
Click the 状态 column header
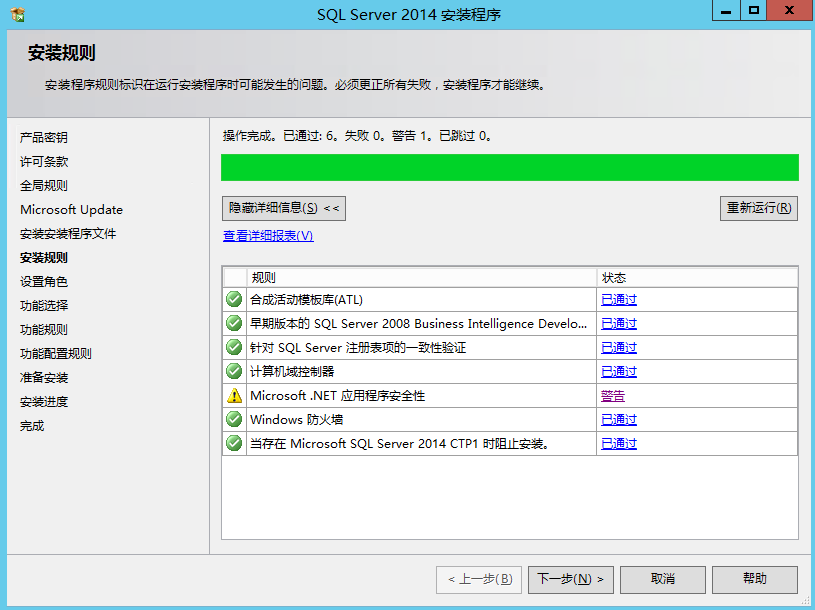(x=697, y=277)
